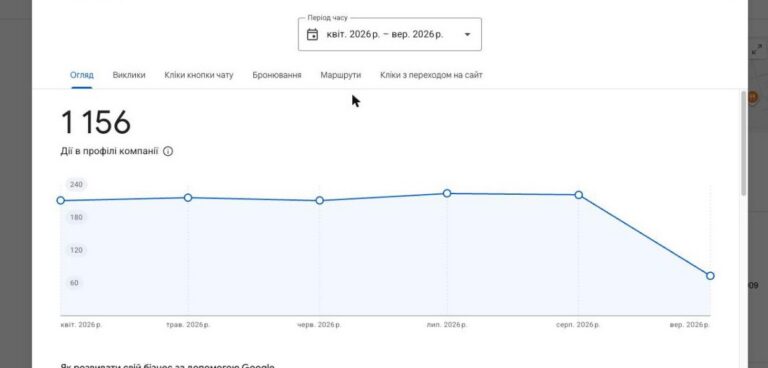Click the 240 axis label
The height and width of the screenshot is (368, 768).
pos(76,184)
